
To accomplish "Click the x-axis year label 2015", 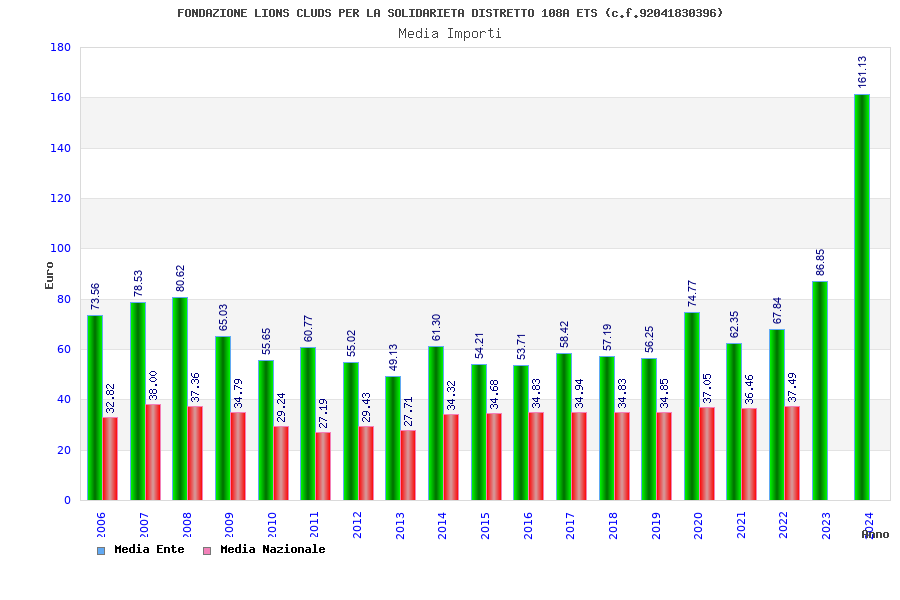I will click(485, 525).
